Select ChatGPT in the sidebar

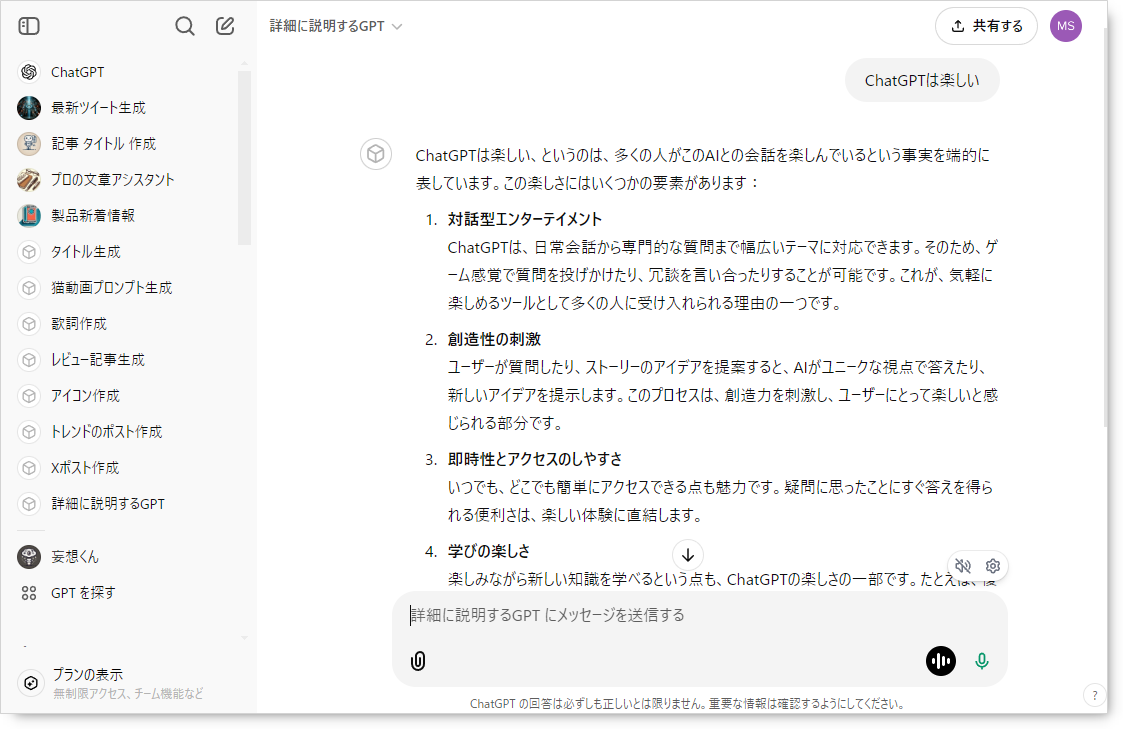click(x=78, y=72)
